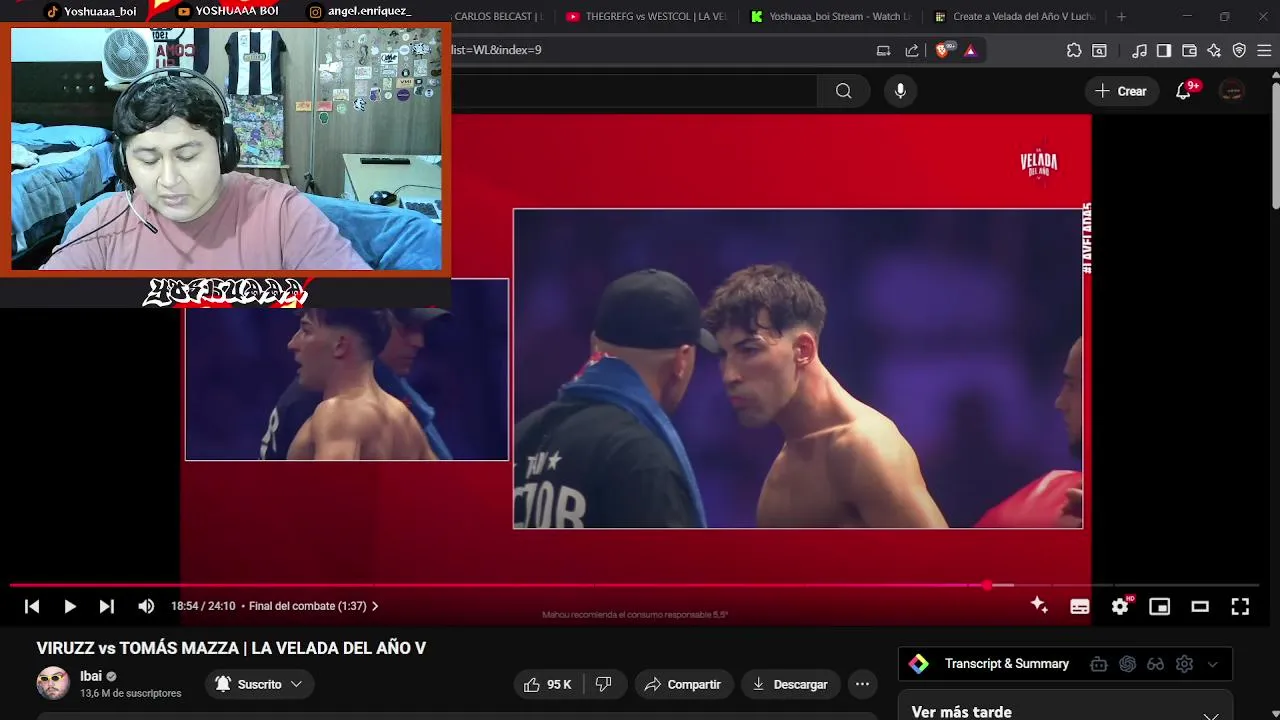Image resolution: width=1280 pixels, height=720 pixels.
Task: Open the browser hamburger main menu
Action: tap(1265, 50)
